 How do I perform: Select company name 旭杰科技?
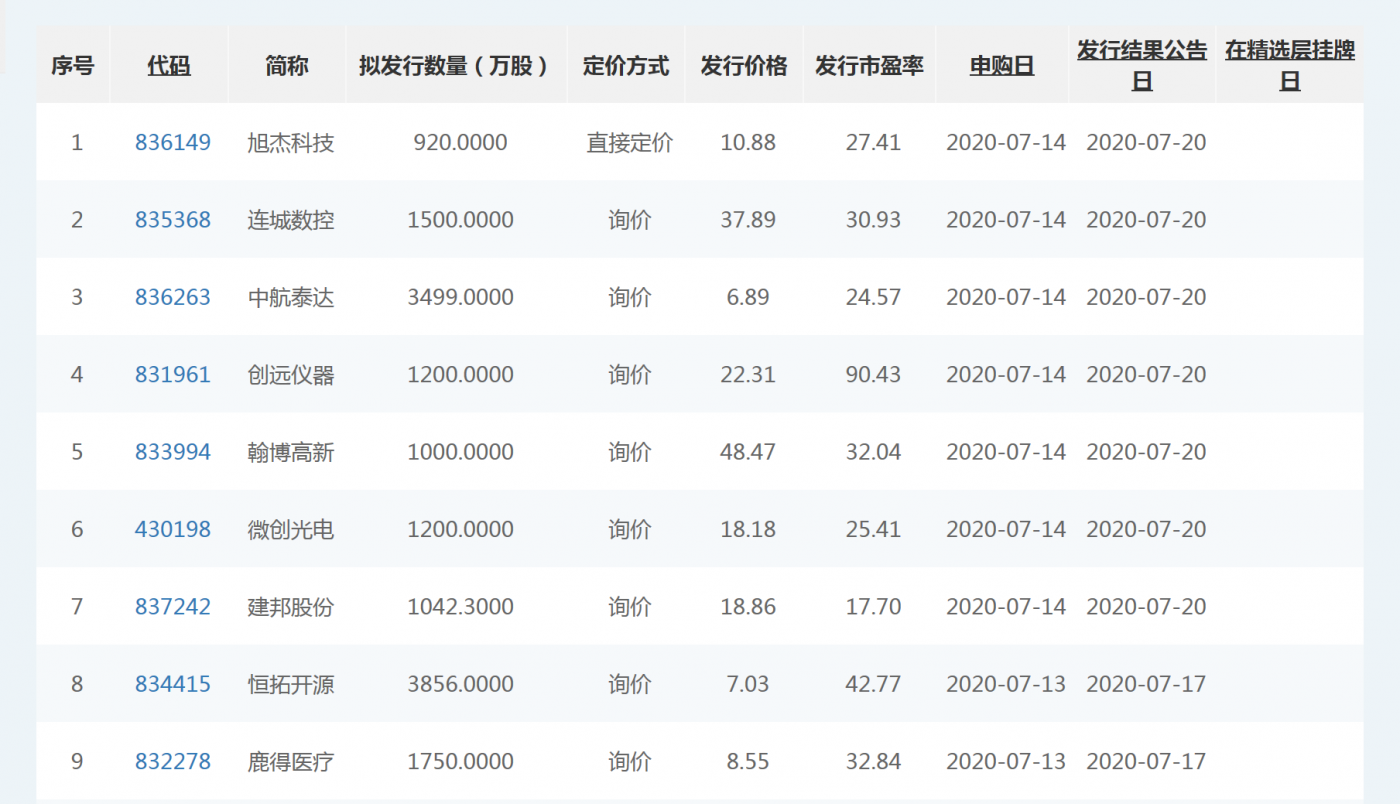[x=290, y=142]
